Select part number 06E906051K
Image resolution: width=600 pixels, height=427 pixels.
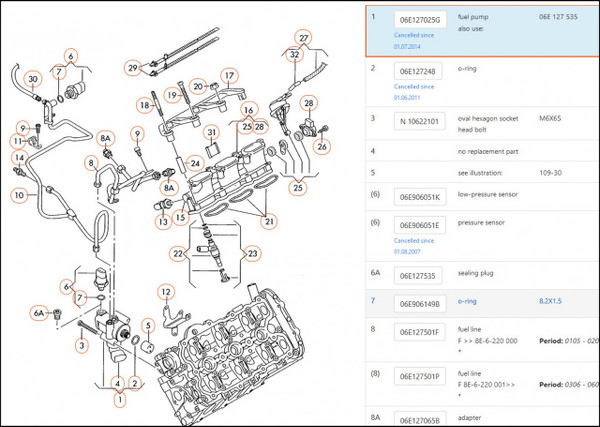(419, 197)
